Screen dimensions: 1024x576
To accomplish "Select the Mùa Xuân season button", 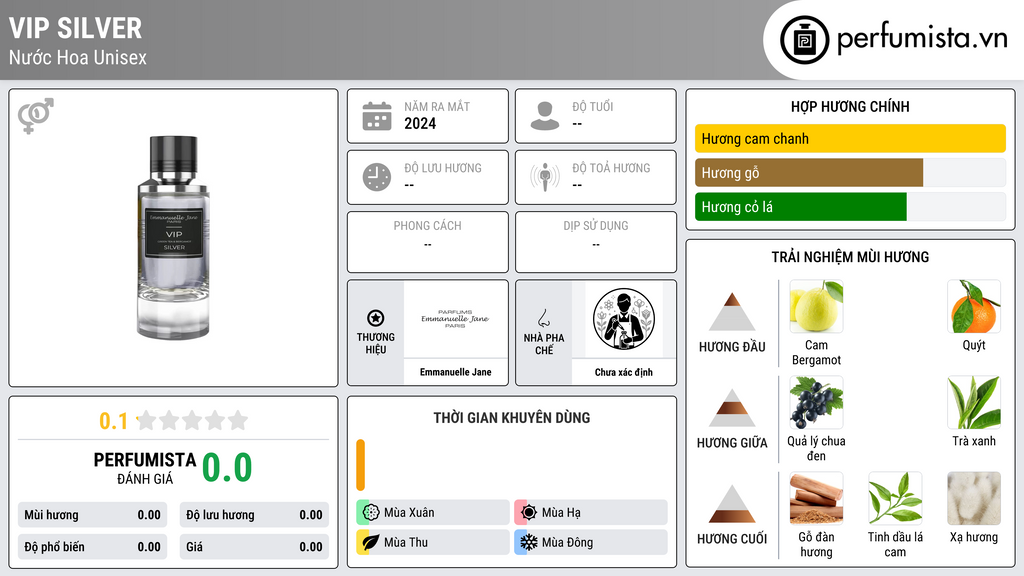I will pos(433,512).
